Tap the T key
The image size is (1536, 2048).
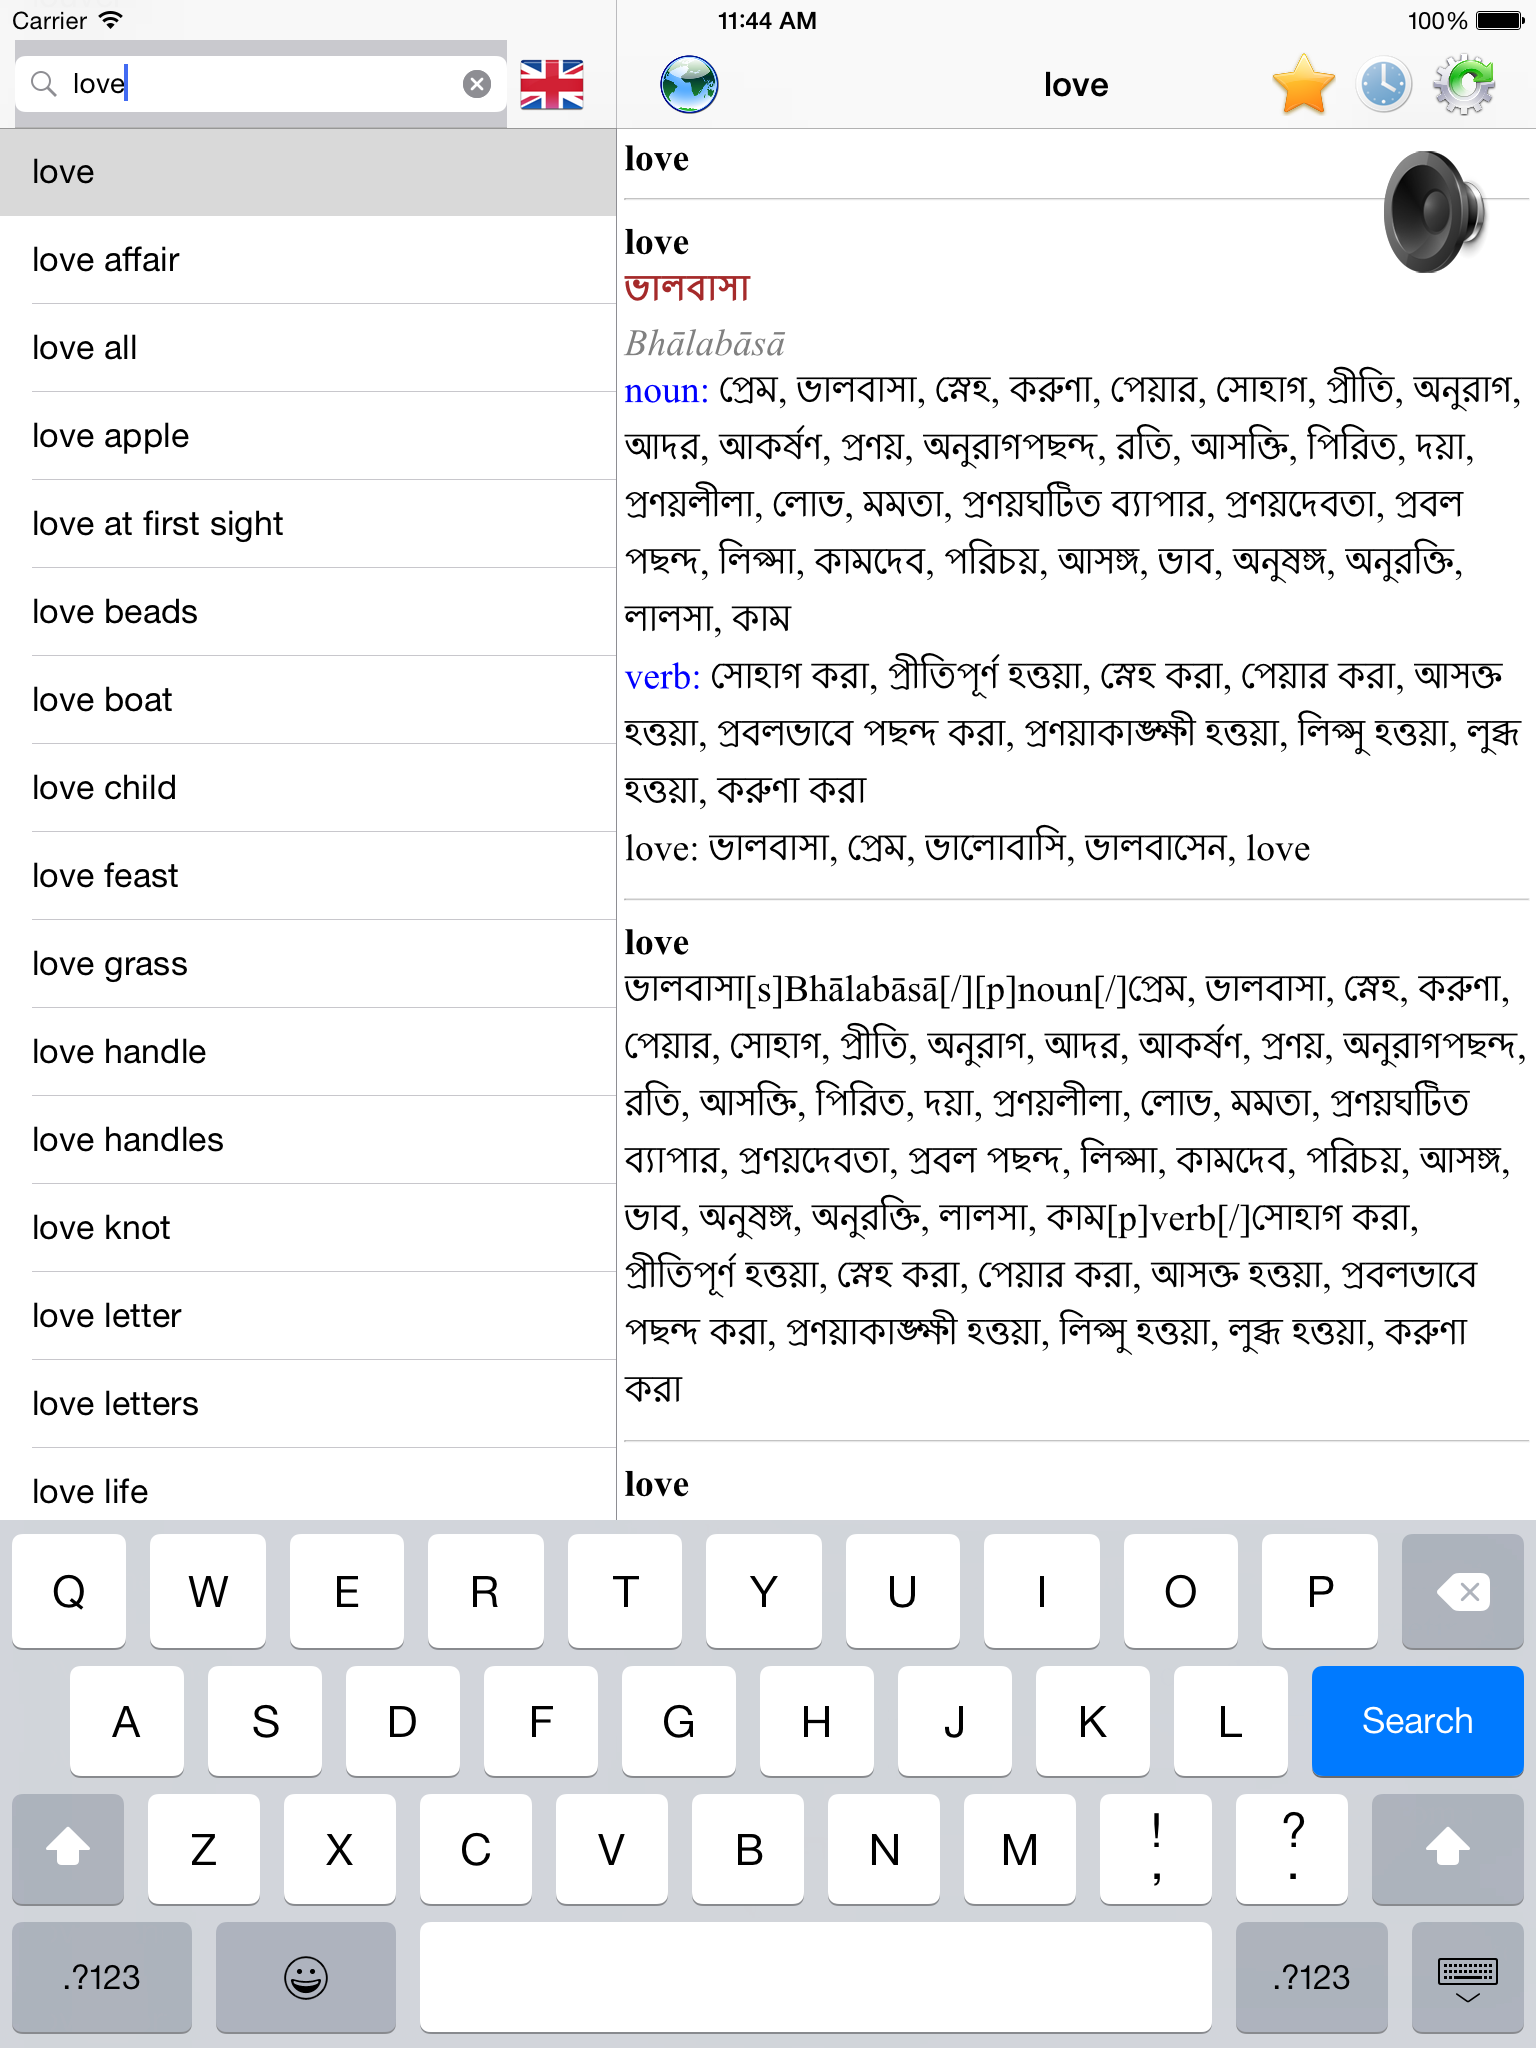click(625, 1591)
